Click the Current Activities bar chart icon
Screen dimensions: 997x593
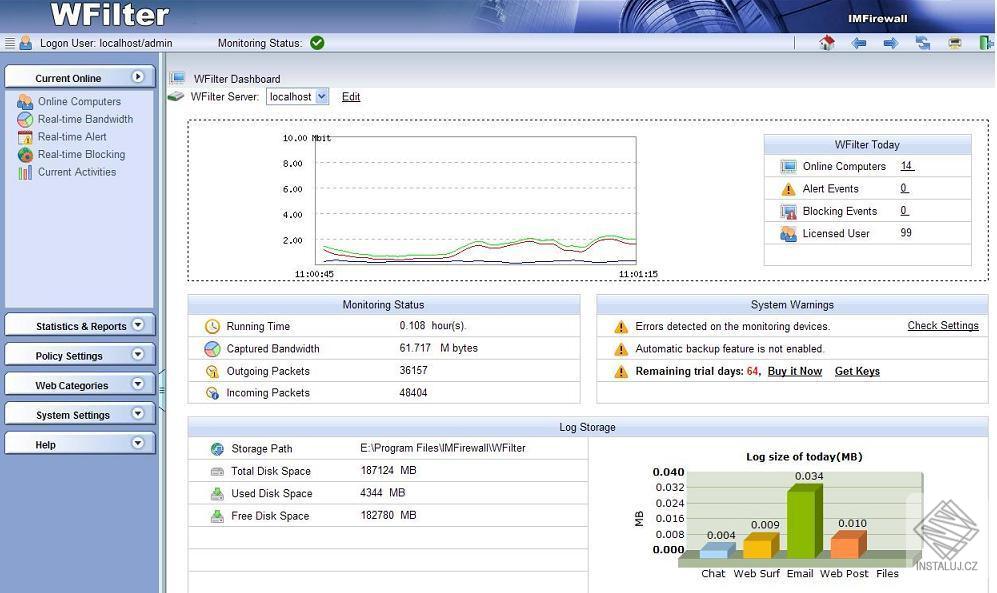[x=25, y=172]
